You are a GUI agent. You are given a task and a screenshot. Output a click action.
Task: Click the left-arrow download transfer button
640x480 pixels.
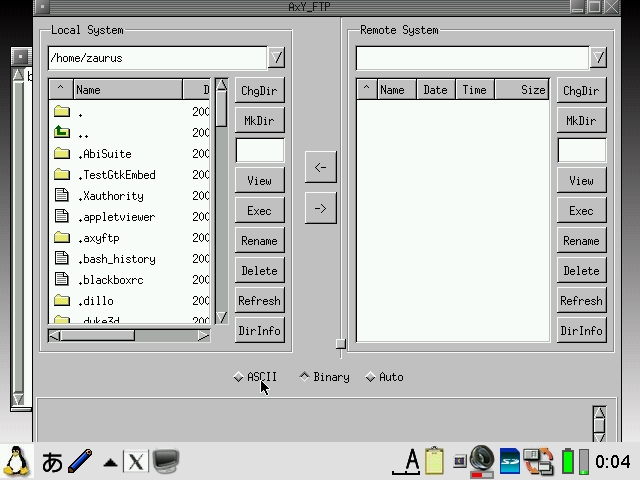tap(320, 167)
